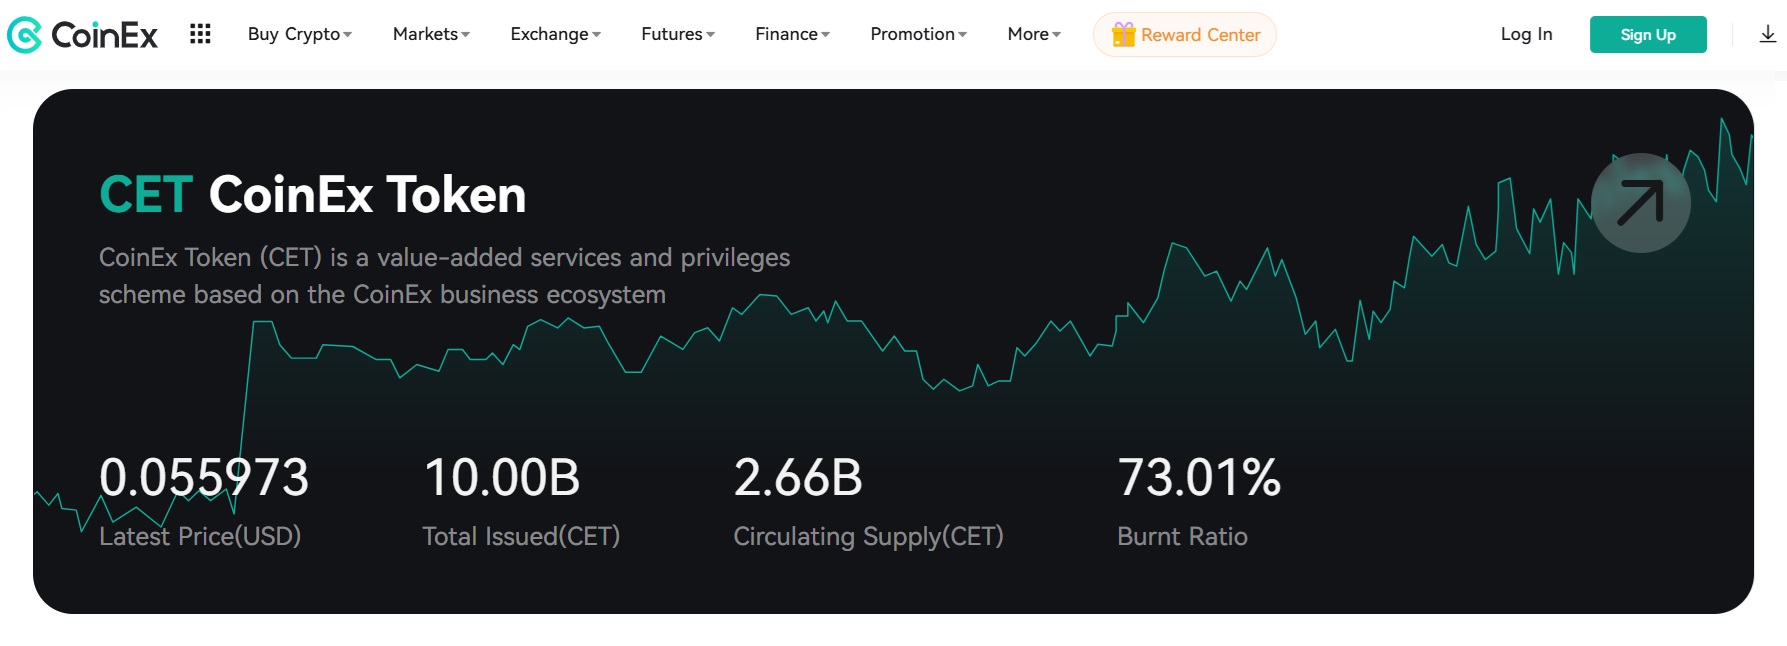The width and height of the screenshot is (1787, 646).
Task: Open the Reward Center
Action: click(1184, 35)
